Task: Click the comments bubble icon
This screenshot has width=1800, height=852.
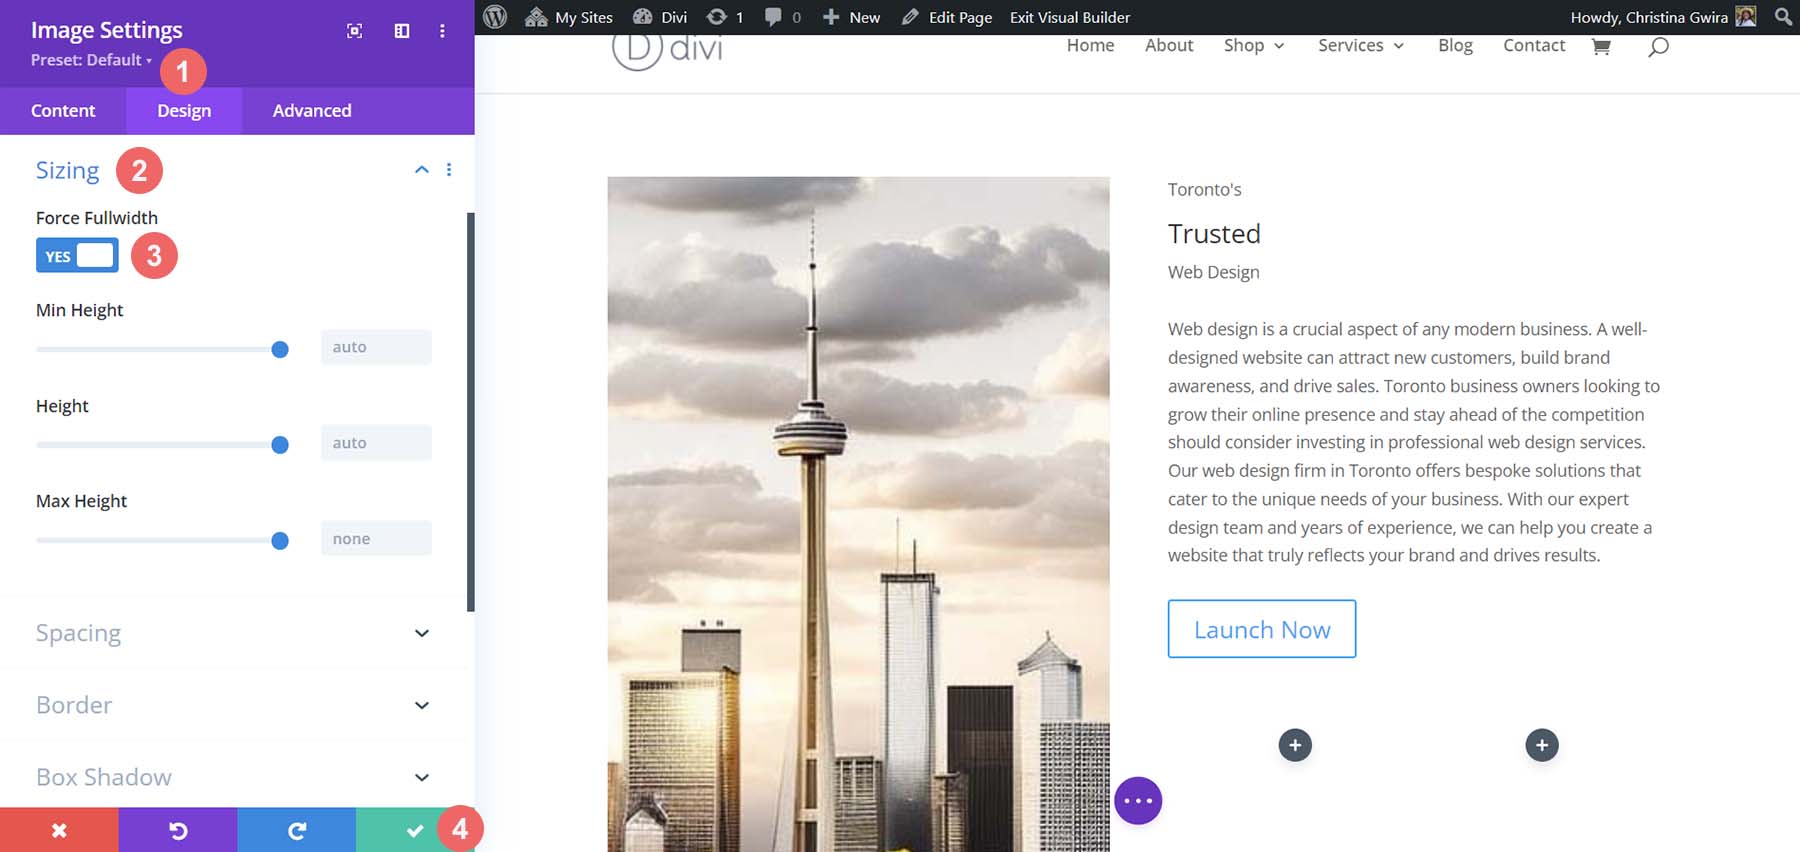Action: coord(773,17)
